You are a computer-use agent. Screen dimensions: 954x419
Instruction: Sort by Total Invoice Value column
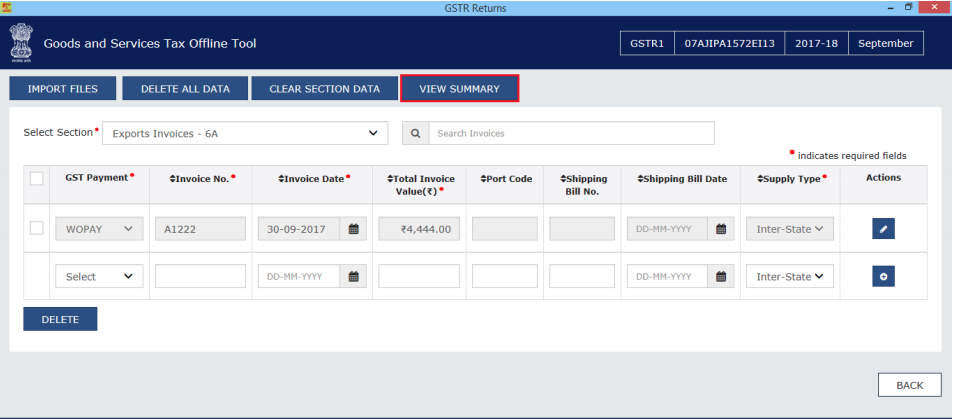click(x=420, y=184)
